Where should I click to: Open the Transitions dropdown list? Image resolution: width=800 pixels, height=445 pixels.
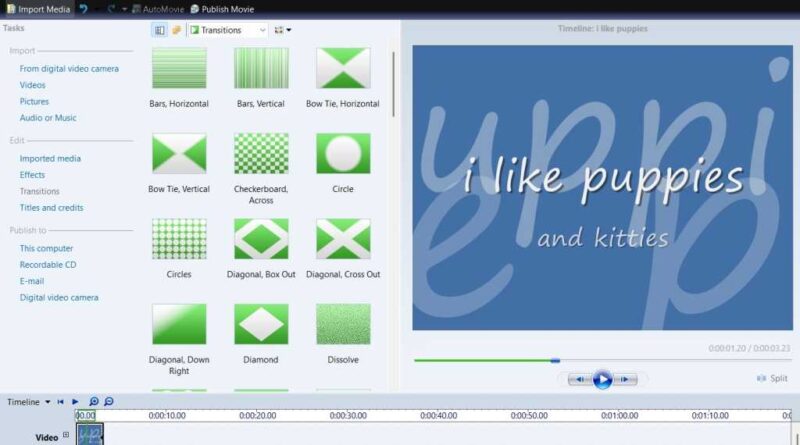point(228,30)
